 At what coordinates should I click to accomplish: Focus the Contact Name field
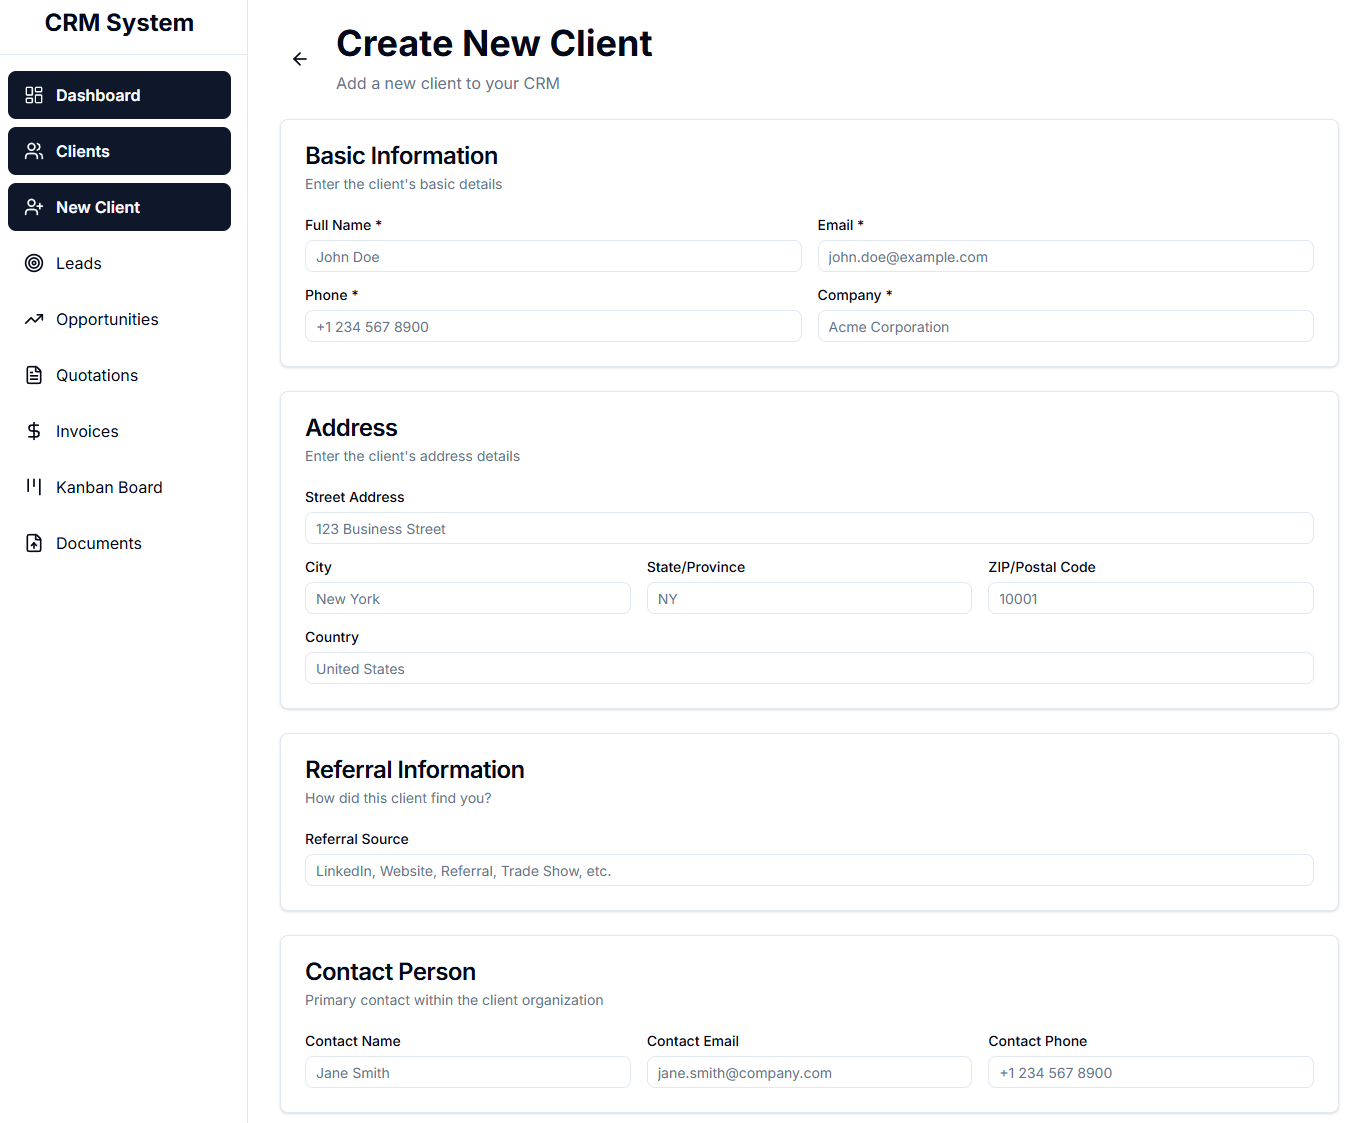point(468,1072)
